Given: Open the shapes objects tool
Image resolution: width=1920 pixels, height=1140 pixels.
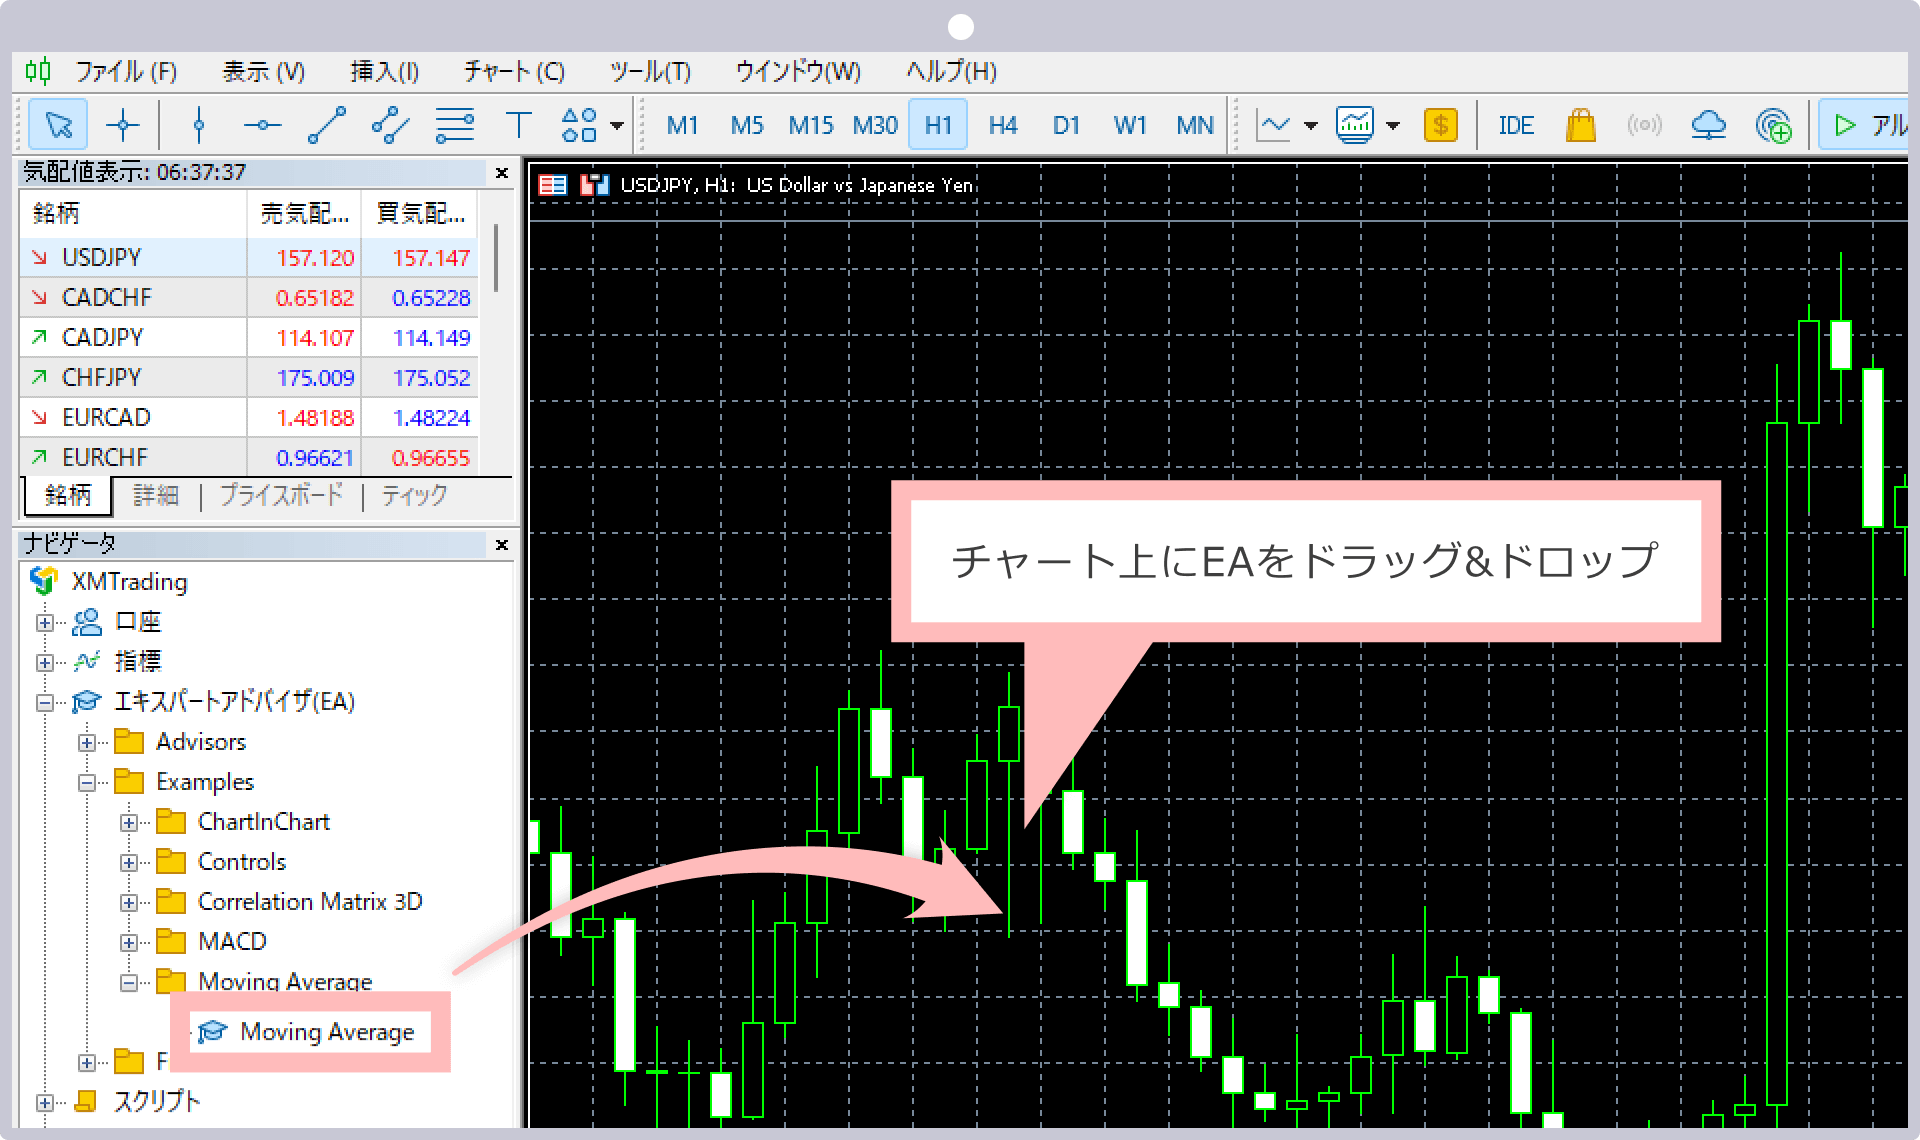Looking at the screenshot, I should point(580,125).
